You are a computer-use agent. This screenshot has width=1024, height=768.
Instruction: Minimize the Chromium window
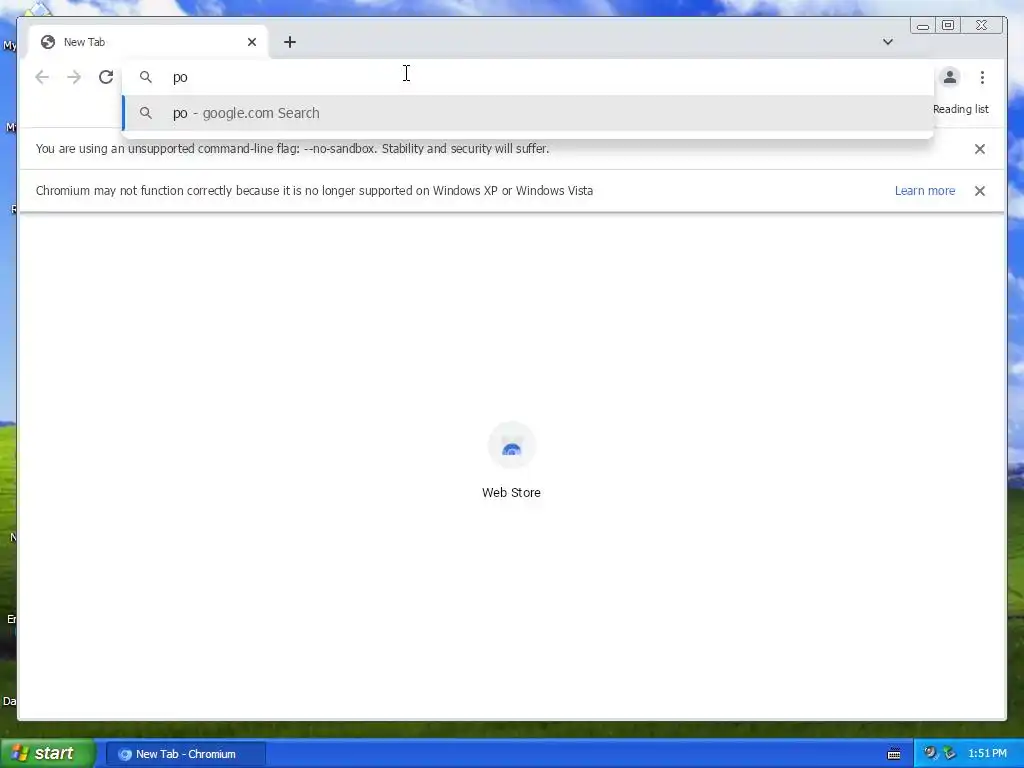coord(923,25)
